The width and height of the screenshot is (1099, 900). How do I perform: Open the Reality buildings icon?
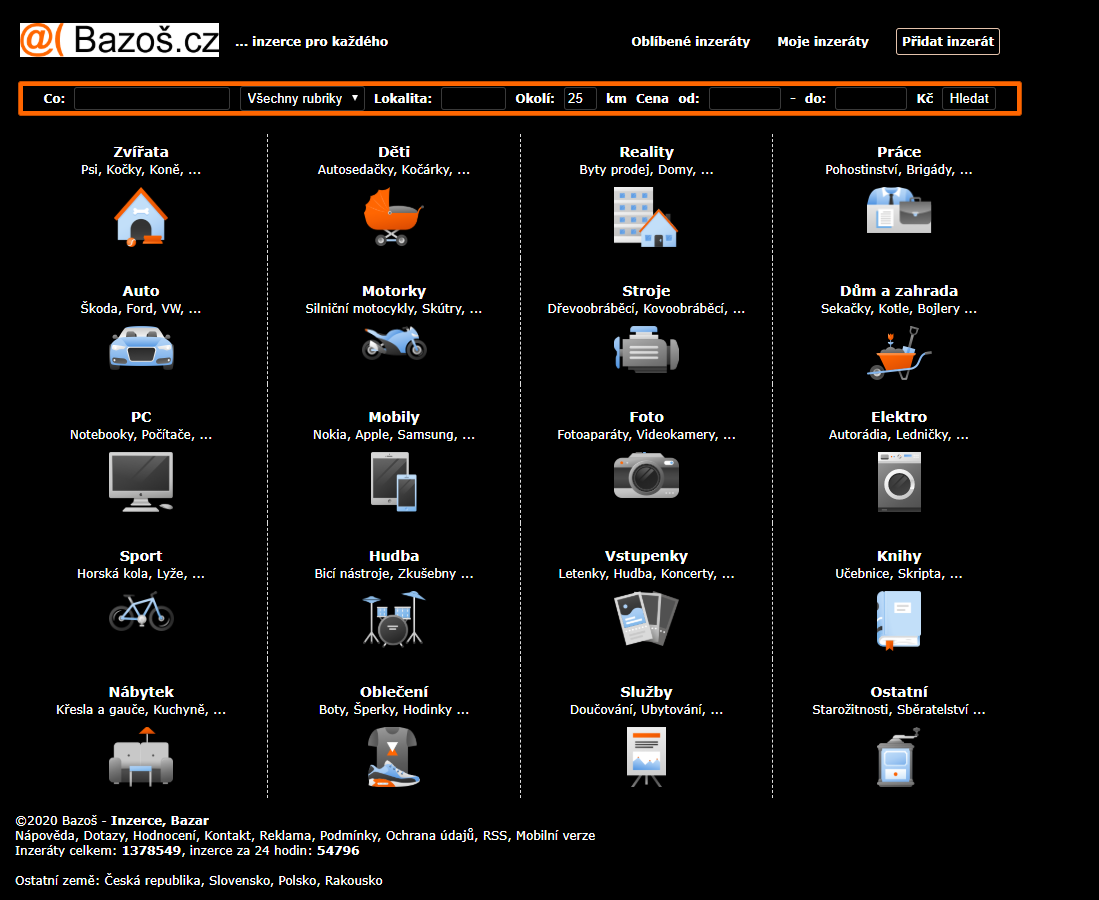(x=646, y=217)
